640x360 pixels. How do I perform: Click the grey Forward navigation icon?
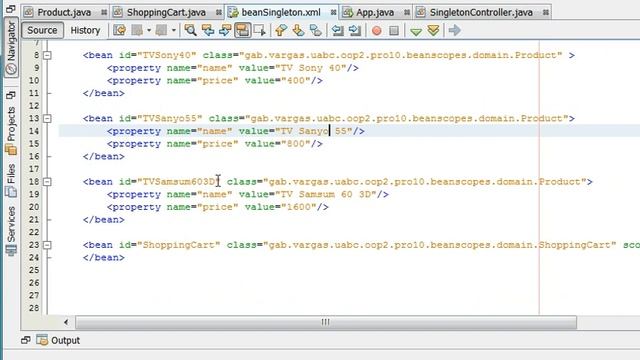click(x=161, y=30)
